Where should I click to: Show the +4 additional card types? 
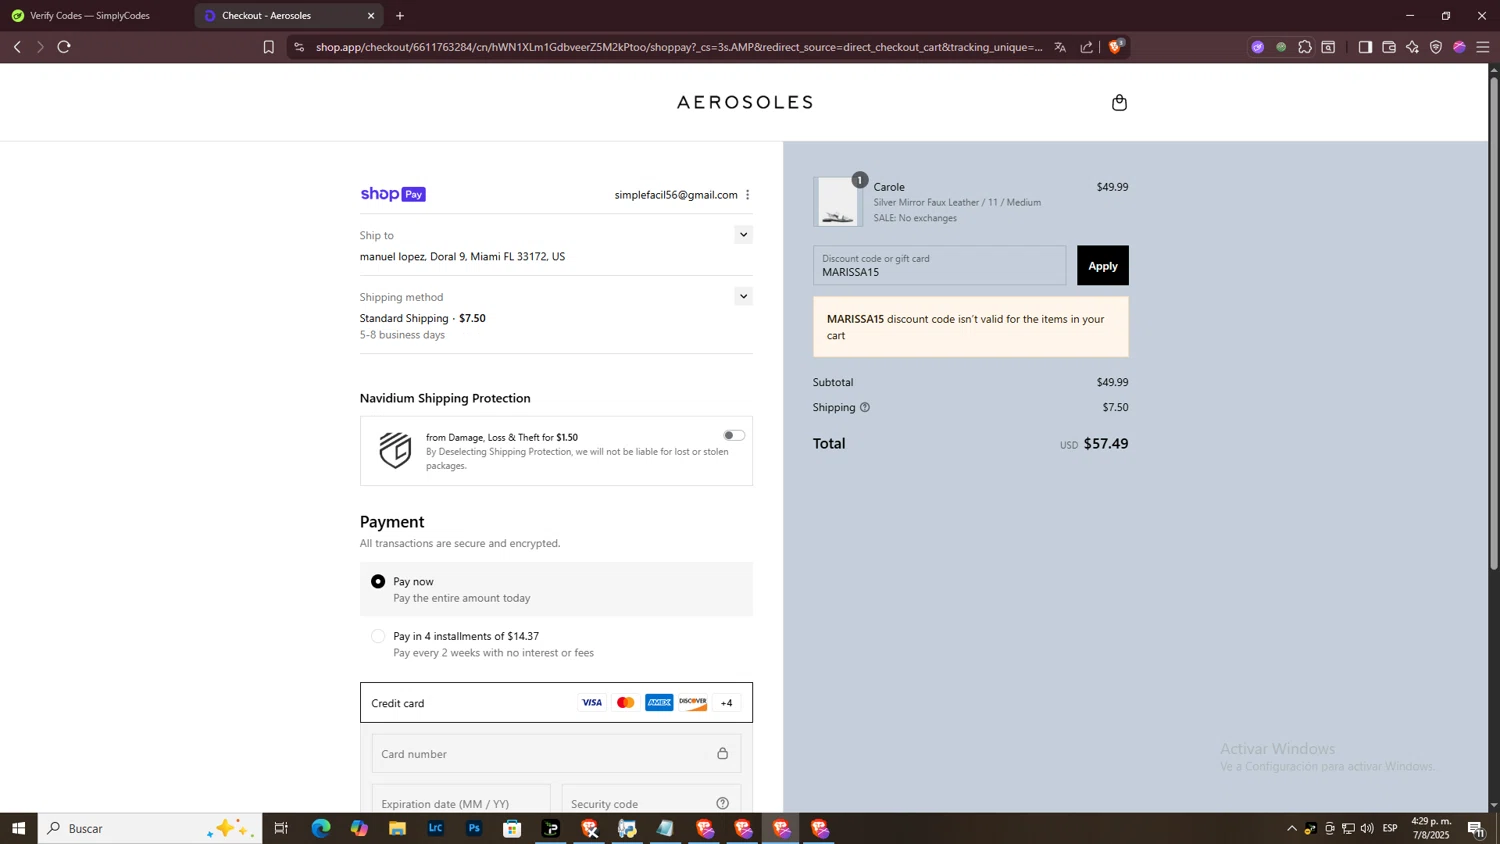click(x=727, y=703)
